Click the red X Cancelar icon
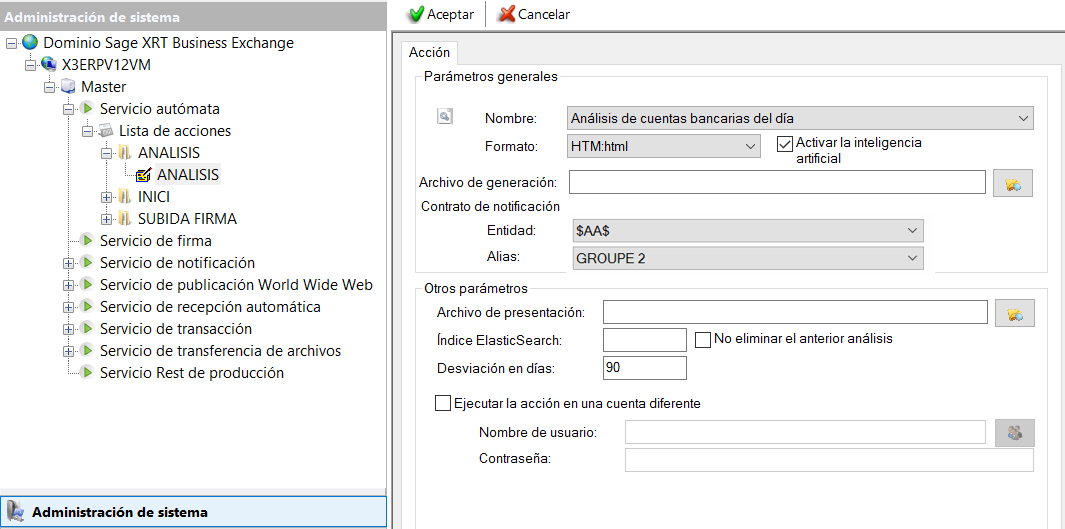1065x529 pixels. [507, 14]
